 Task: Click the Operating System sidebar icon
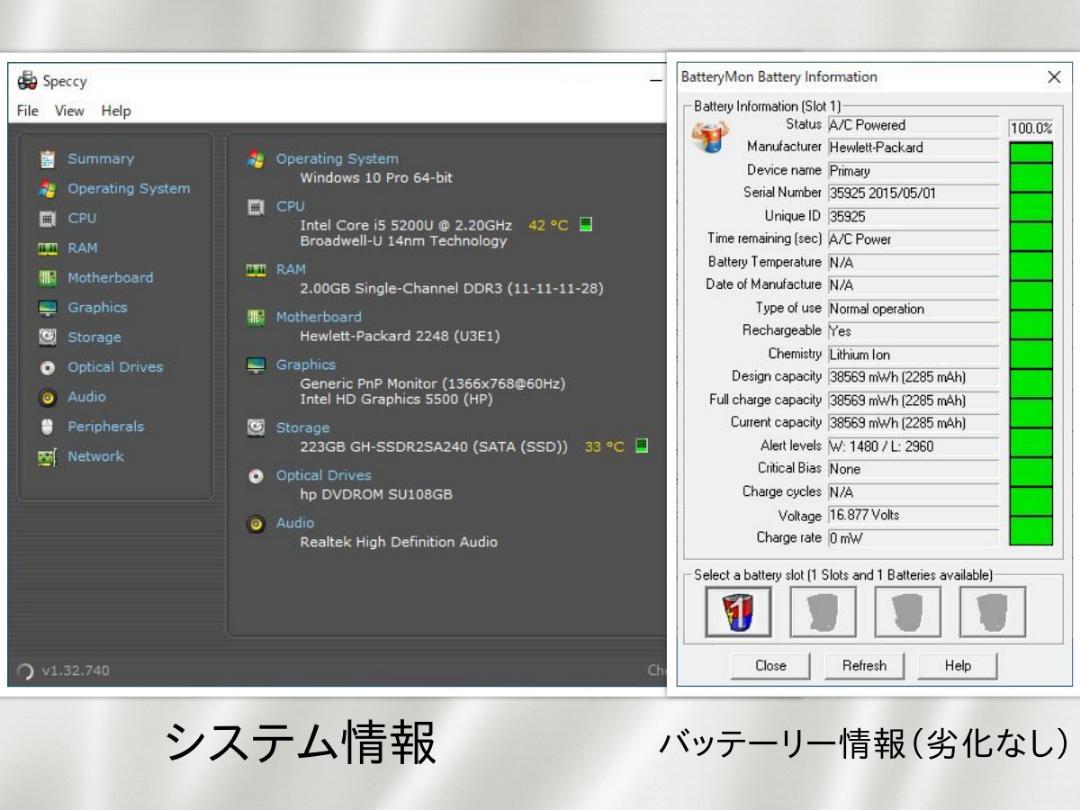click(47, 189)
